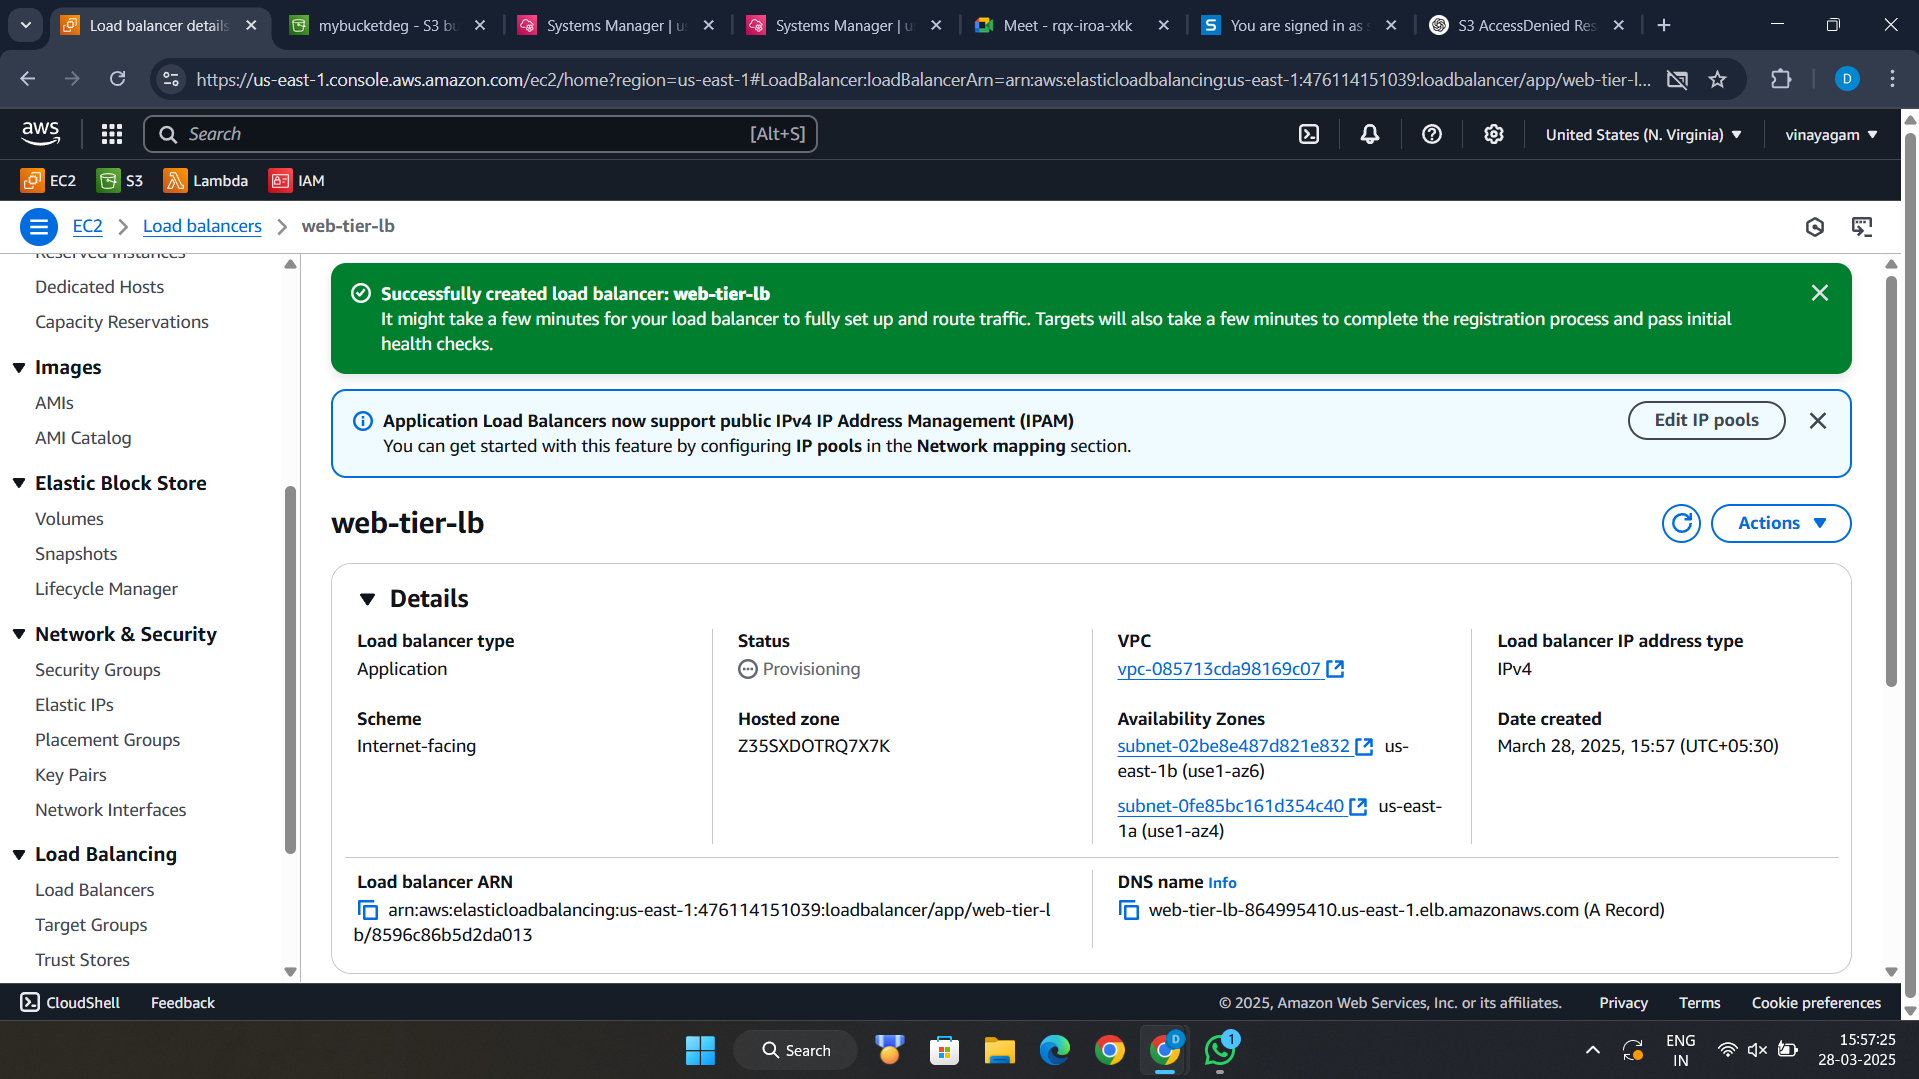Open the vpc-085713cda98169c07 link
Image resolution: width=1919 pixels, height=1079 pixels.
pos(1219,669)
